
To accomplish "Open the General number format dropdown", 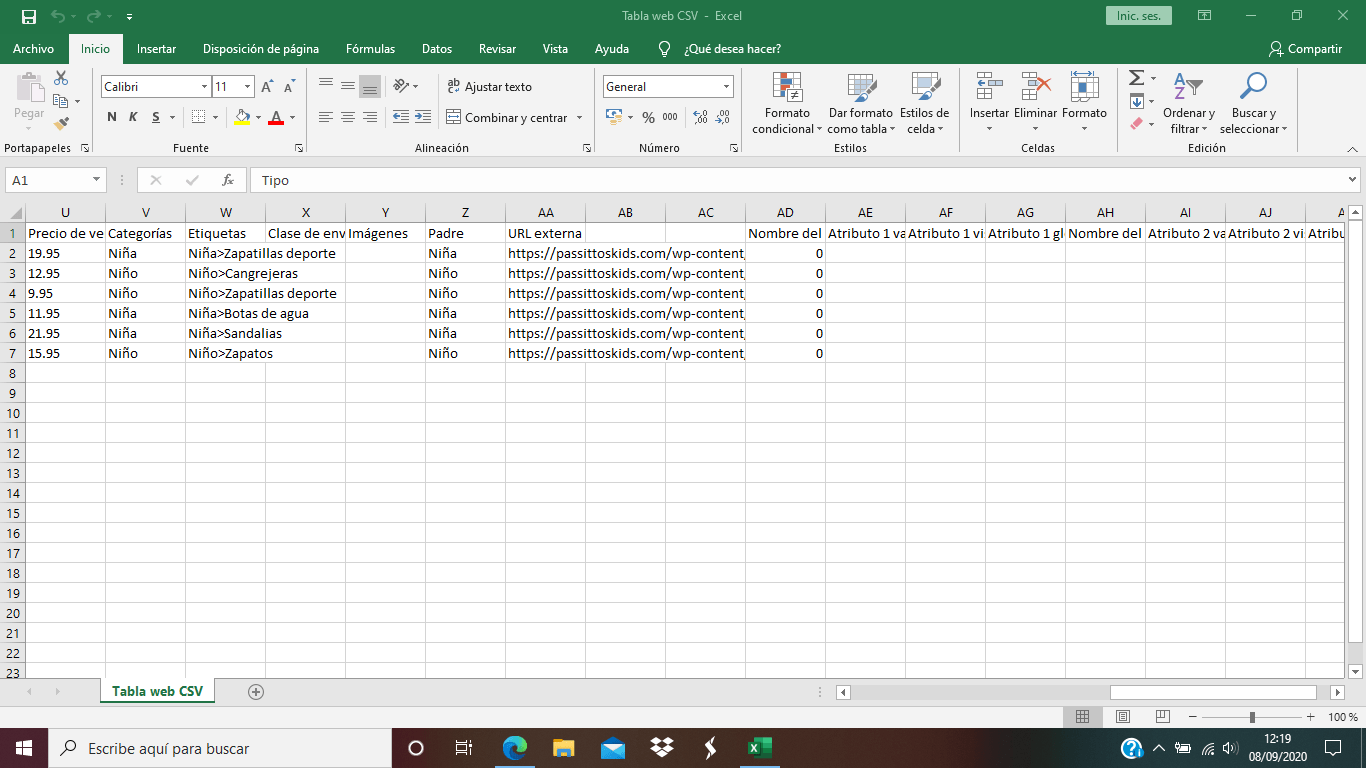I will click(x=726, y=87).
